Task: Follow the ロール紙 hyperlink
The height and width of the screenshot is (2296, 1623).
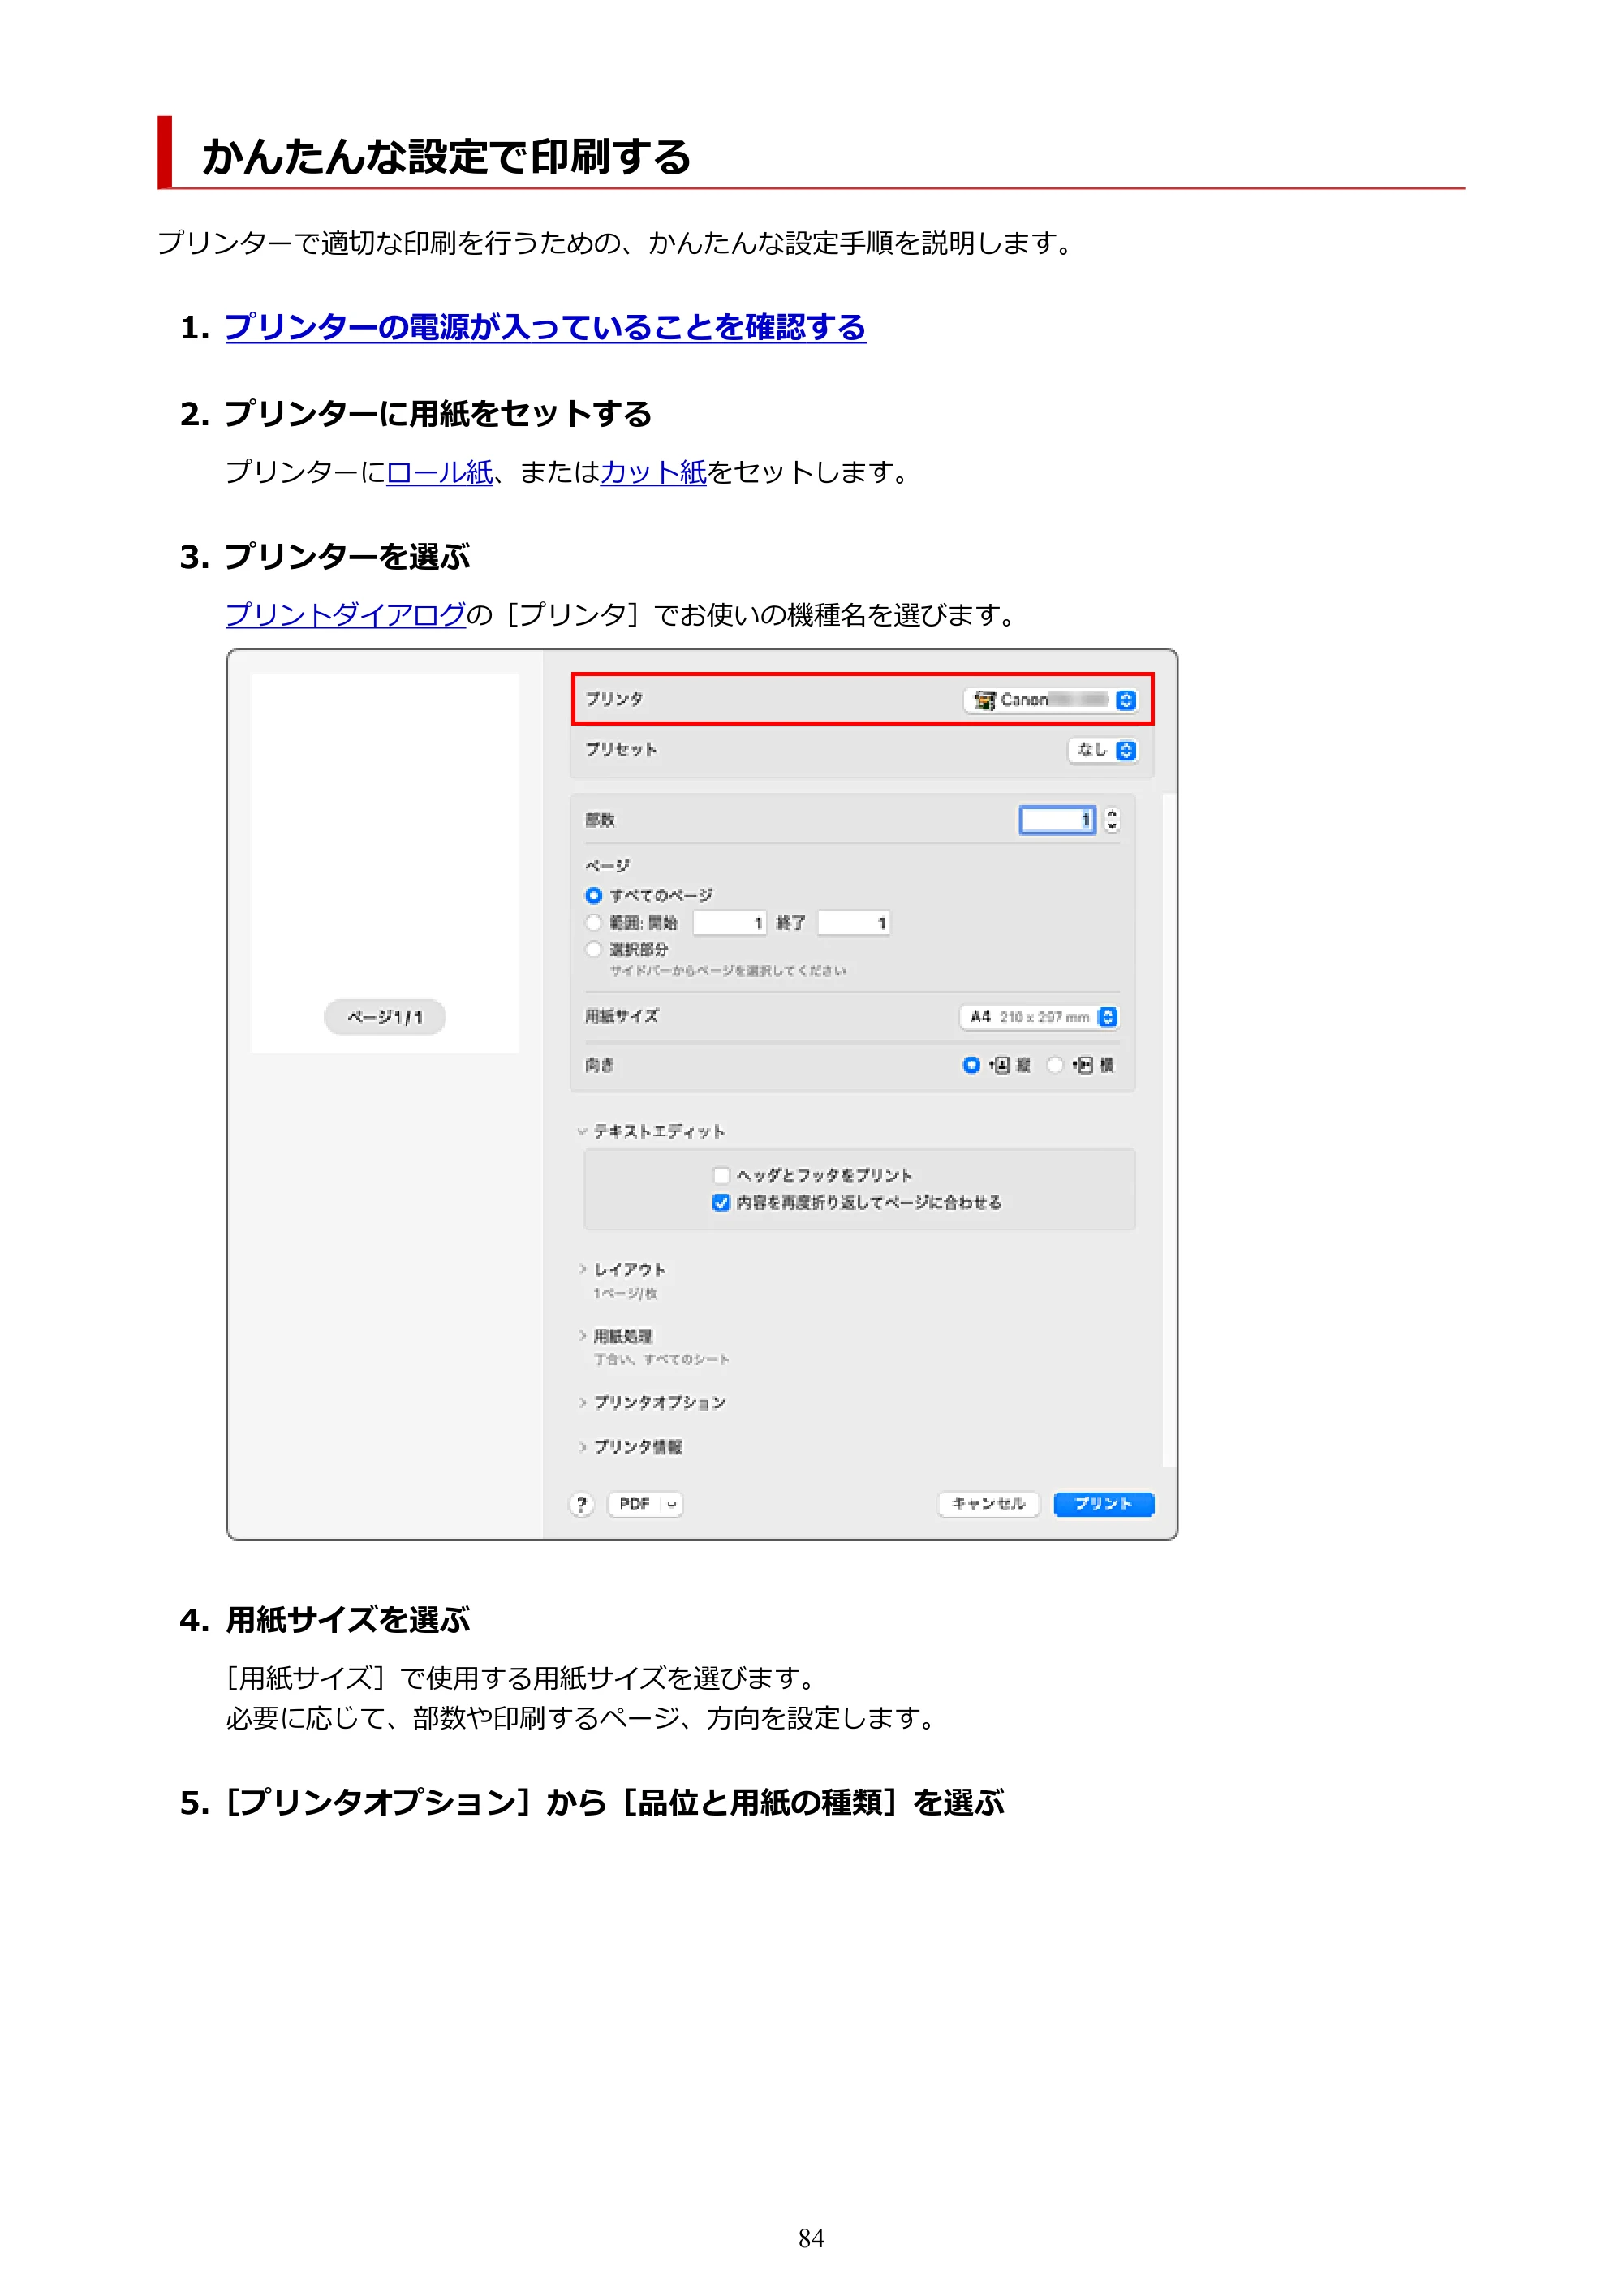Action: (x=439, y=472)
